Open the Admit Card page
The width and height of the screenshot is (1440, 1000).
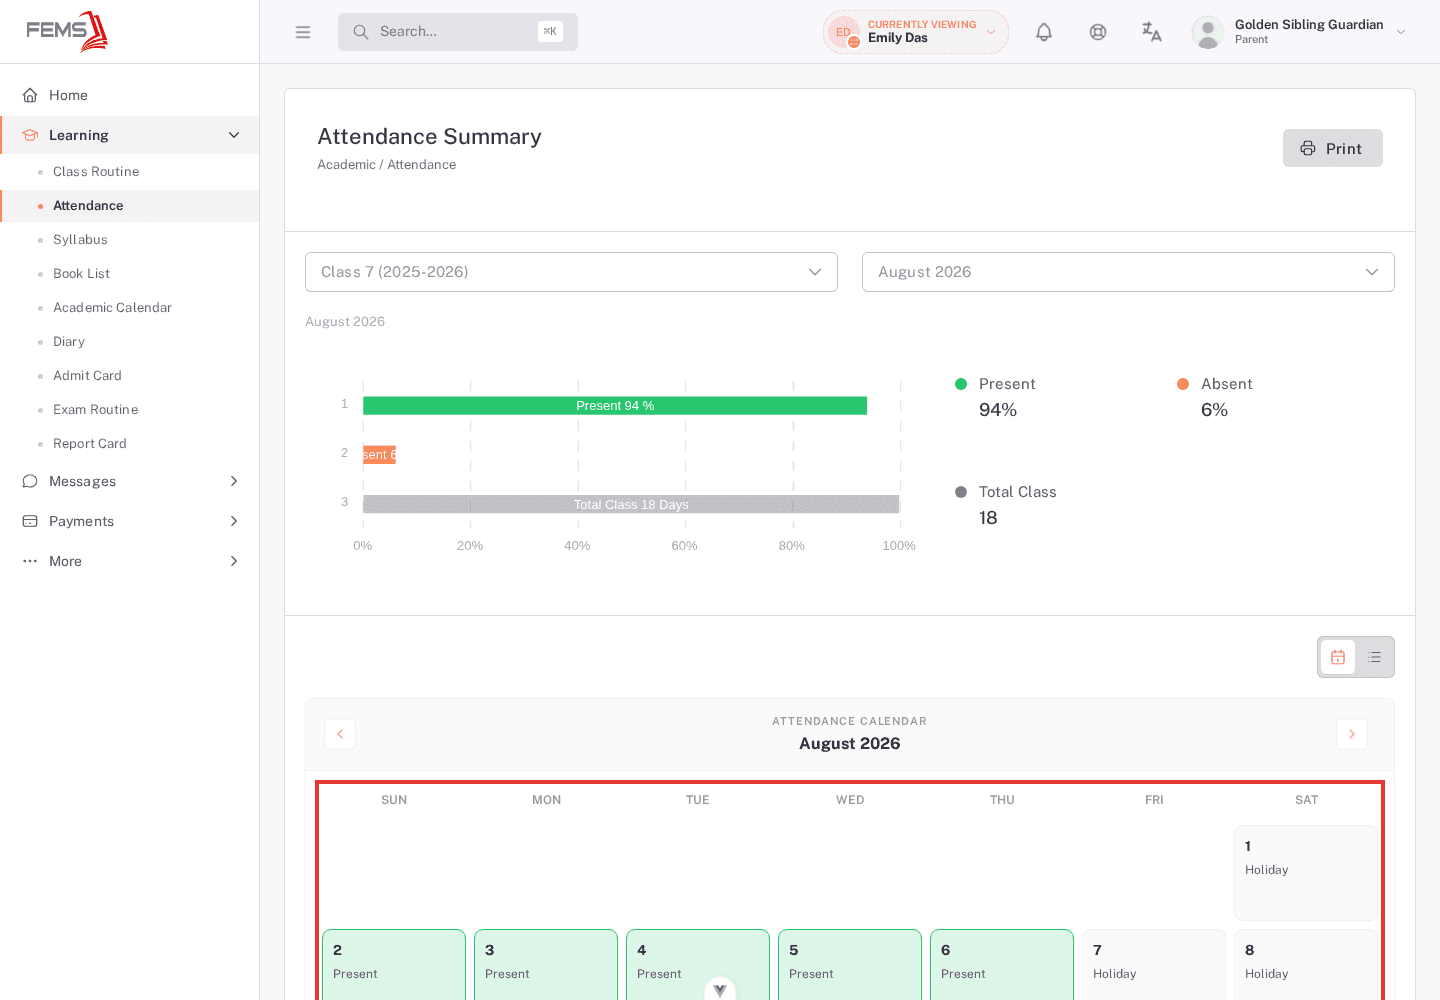pyautogui.click(x=87, y=376)
